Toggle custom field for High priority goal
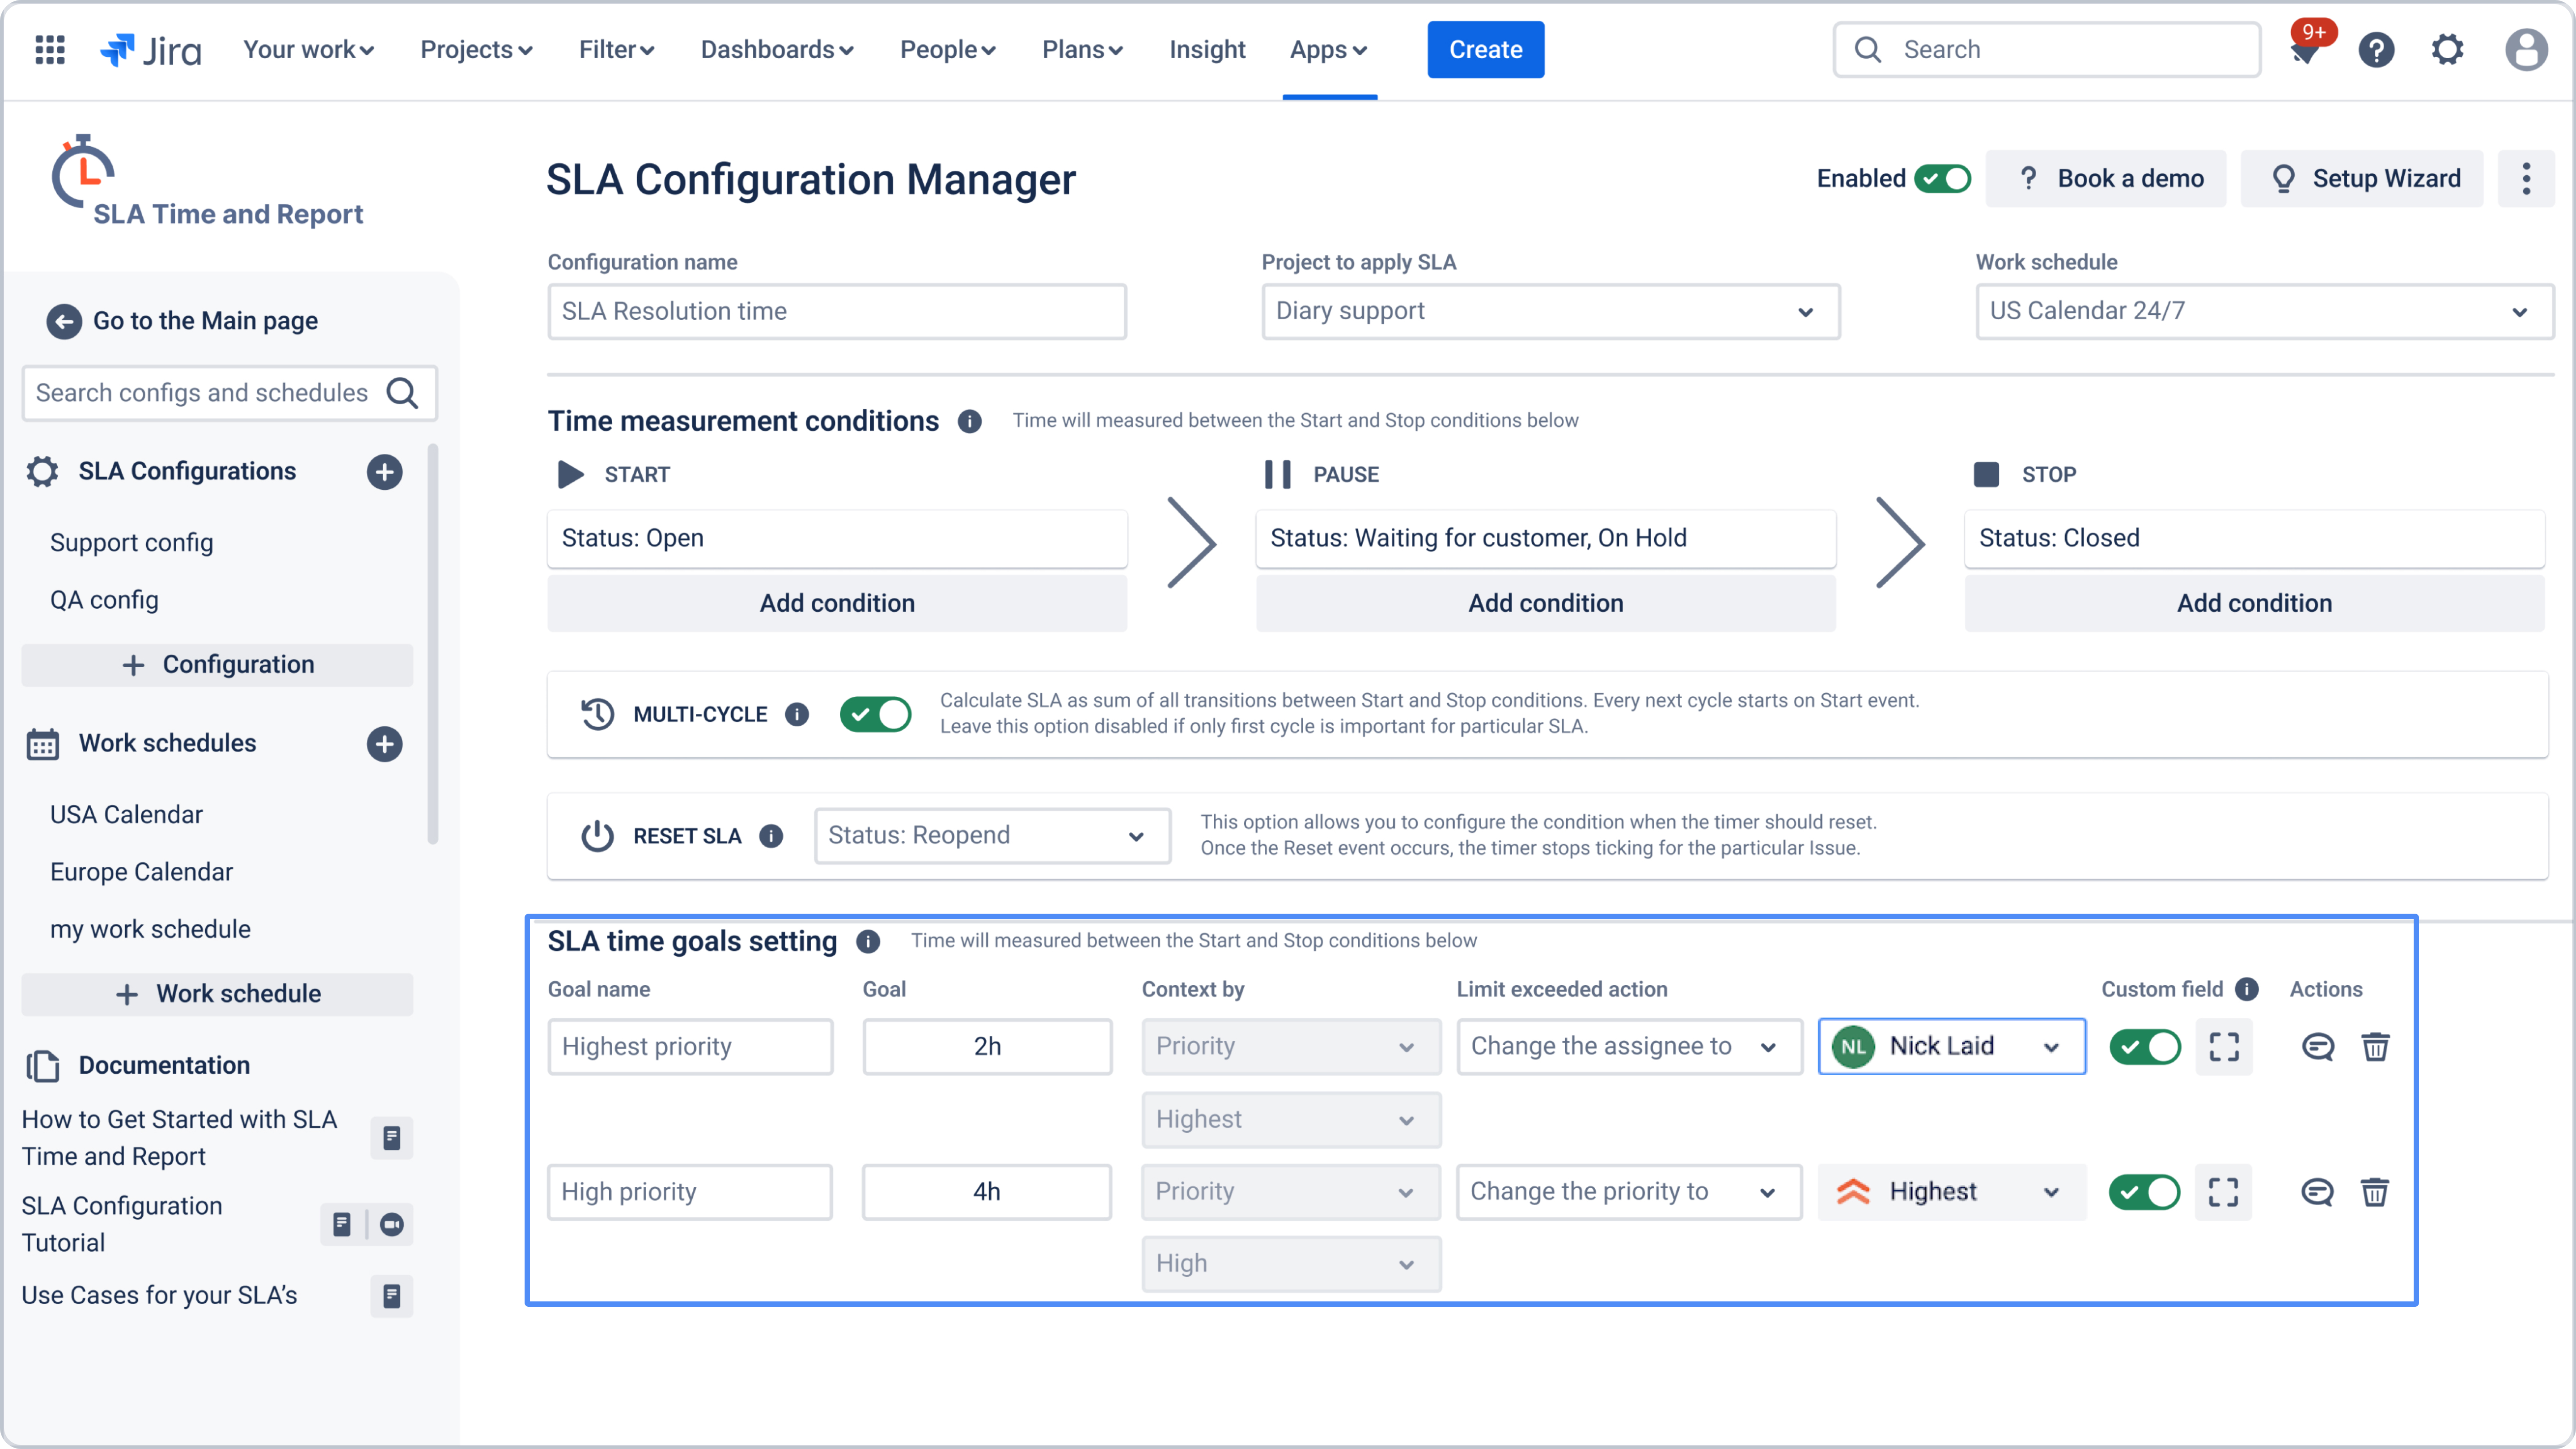The image size is (2576, 1449). (2144, 1192)
